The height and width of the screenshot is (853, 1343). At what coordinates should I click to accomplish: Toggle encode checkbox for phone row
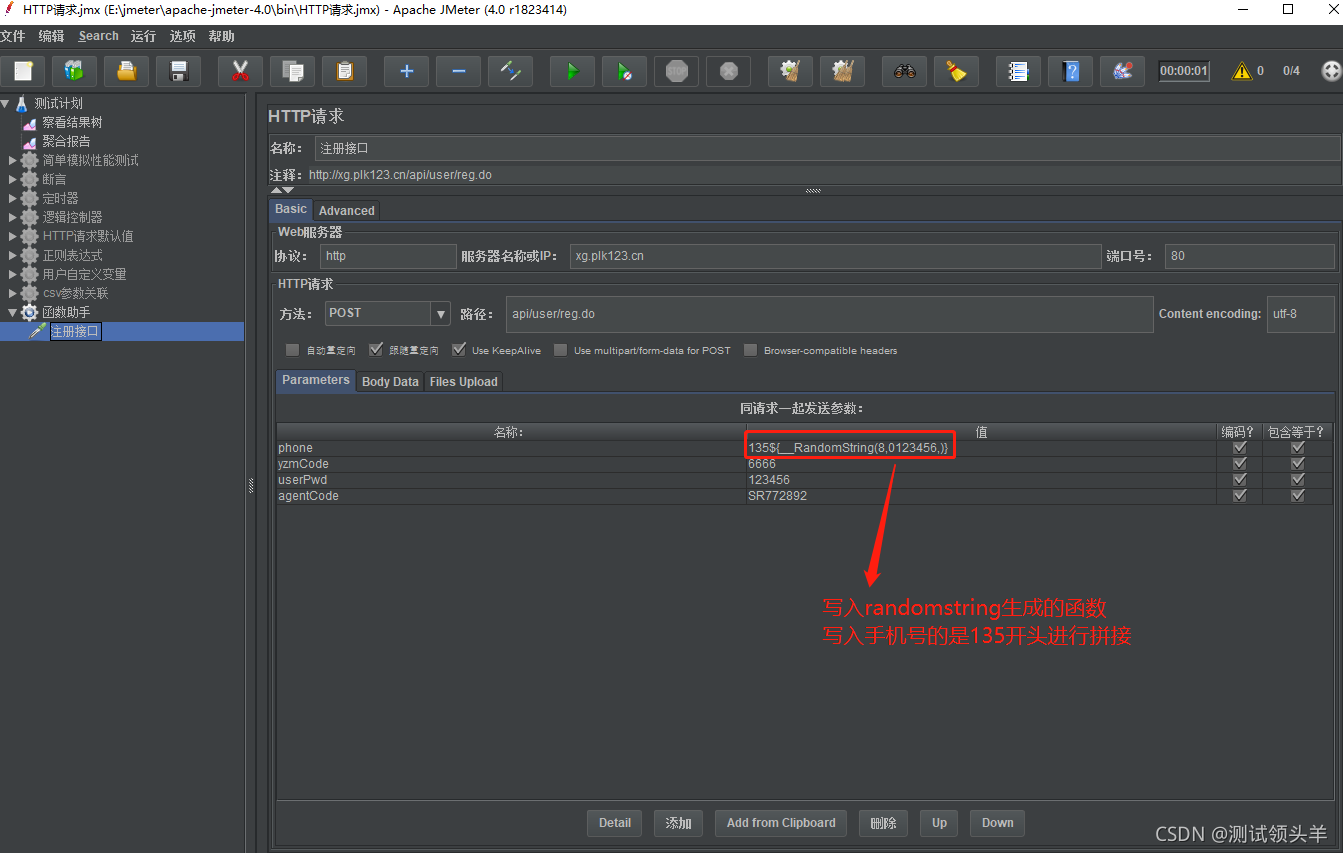1240,448
